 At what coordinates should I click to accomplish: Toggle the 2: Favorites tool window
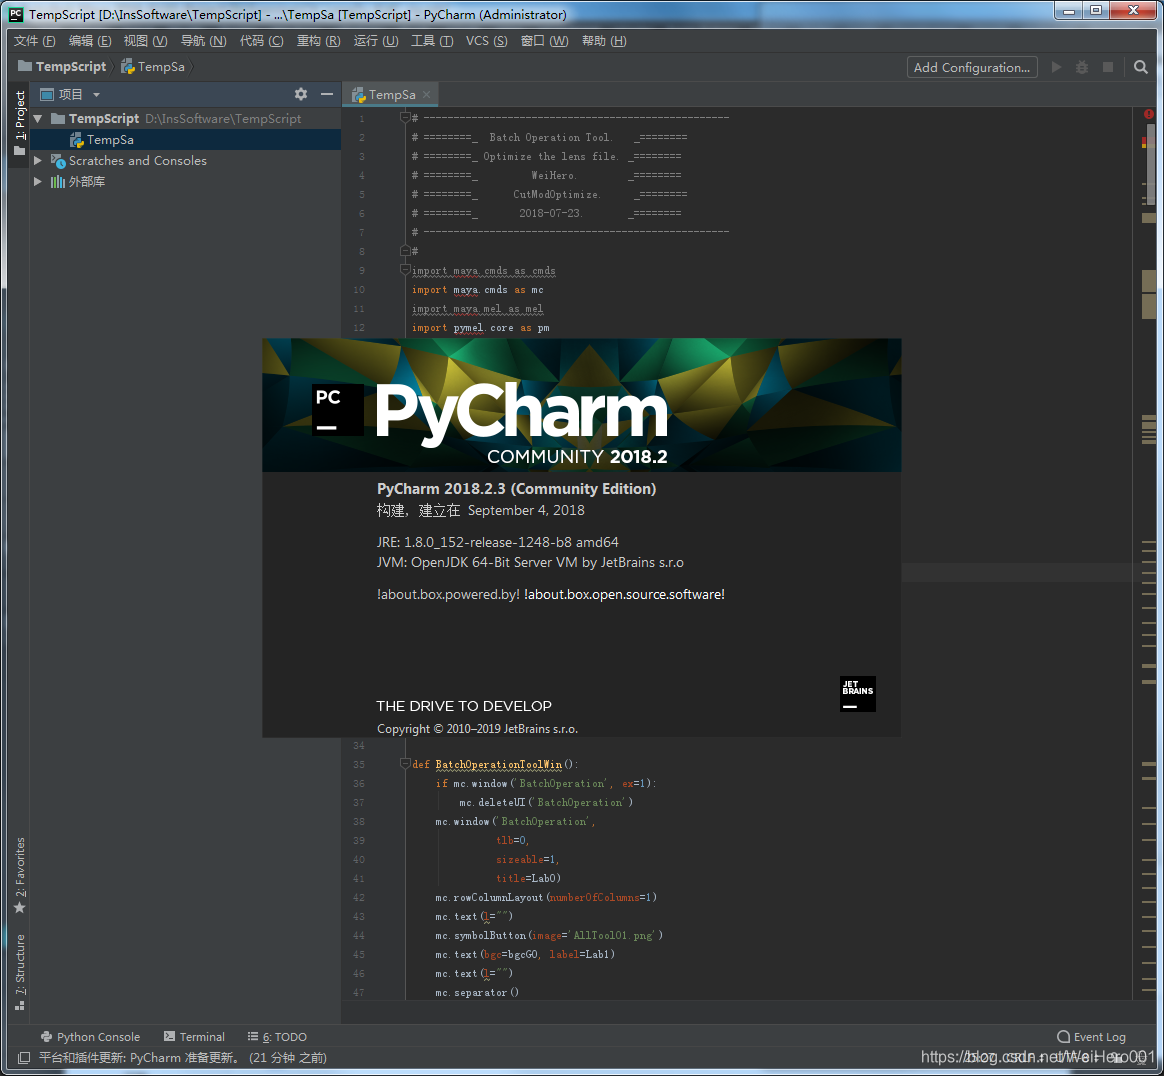pos(19,876)
